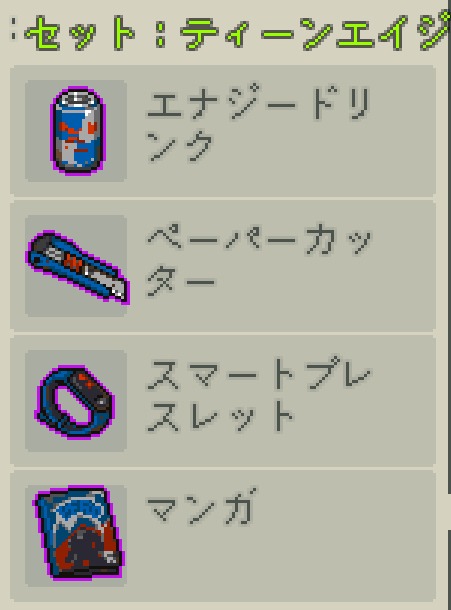Click the エナジードリンク item name
This screenshot has height=610, width=451.
point(258,124)
